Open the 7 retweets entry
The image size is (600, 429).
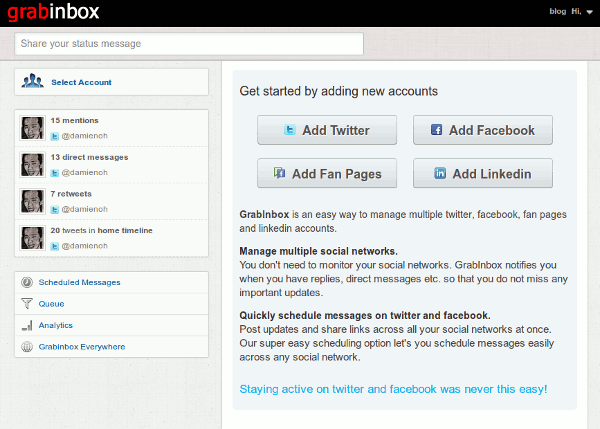tap(71, 194)
